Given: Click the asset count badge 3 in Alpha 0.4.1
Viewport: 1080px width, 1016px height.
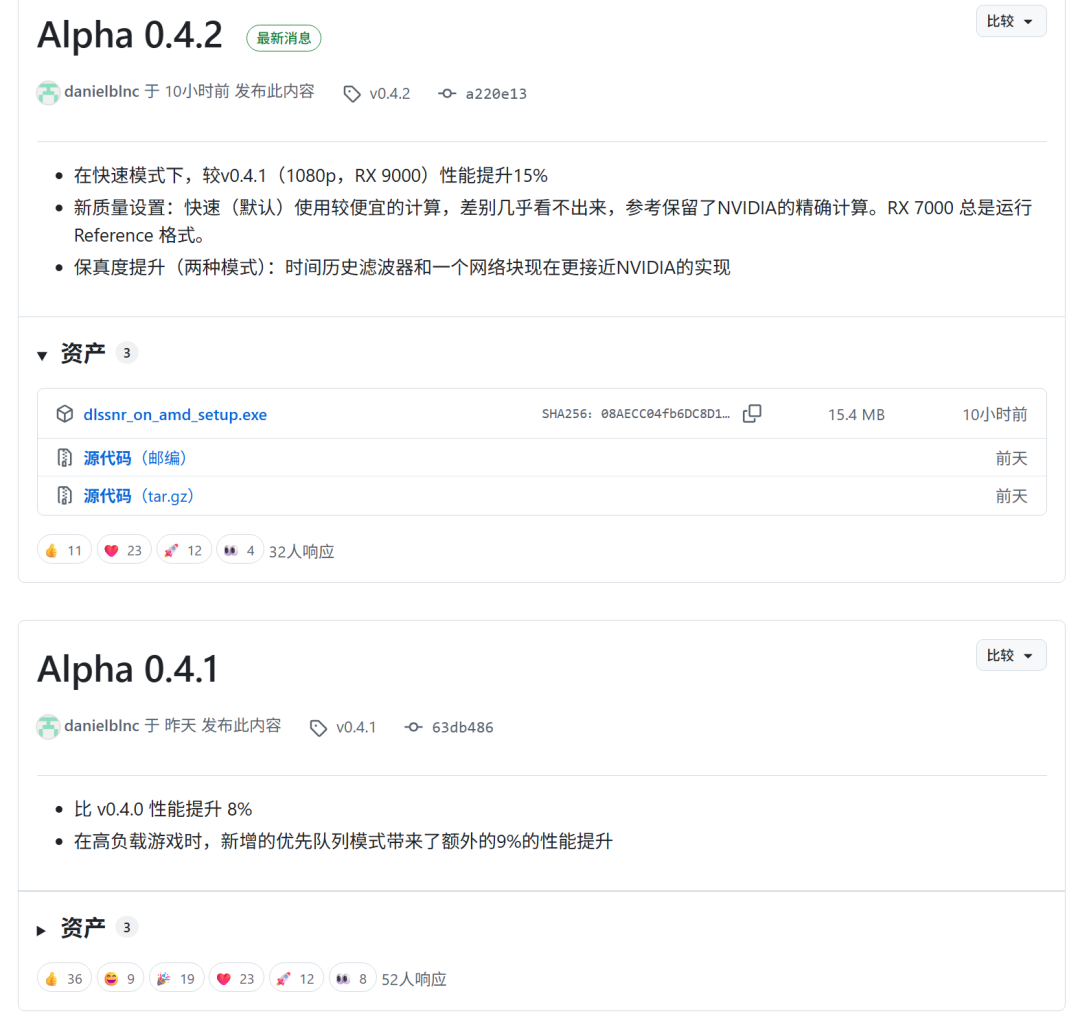Looking at the screenshot, I should [127, 928].
